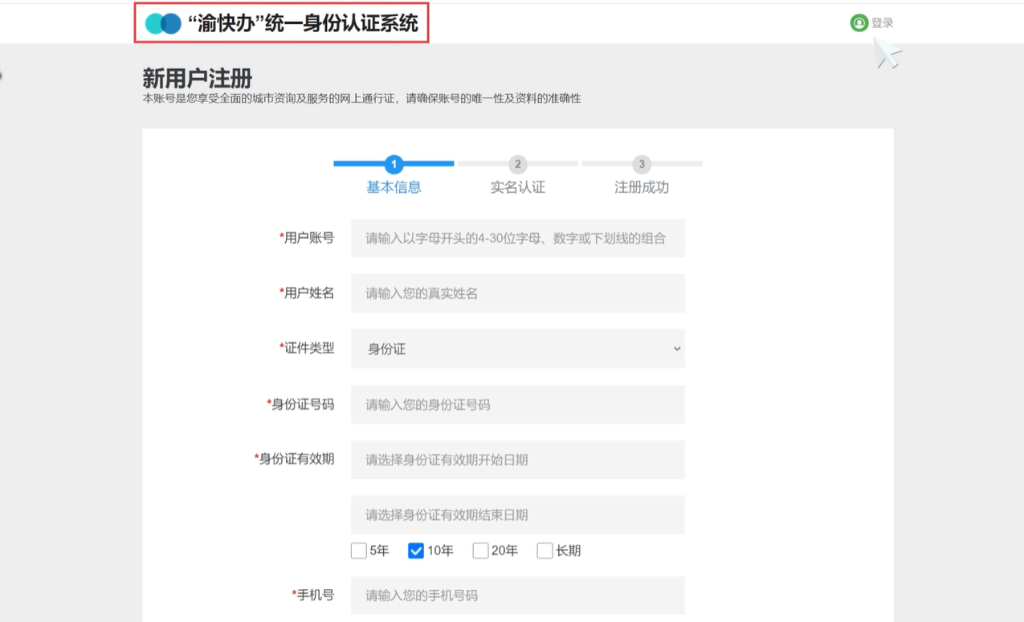The width and height of the screenshot is (1024, 622).
Task: Check the 5年 validity checkbox
Action: 359,551
